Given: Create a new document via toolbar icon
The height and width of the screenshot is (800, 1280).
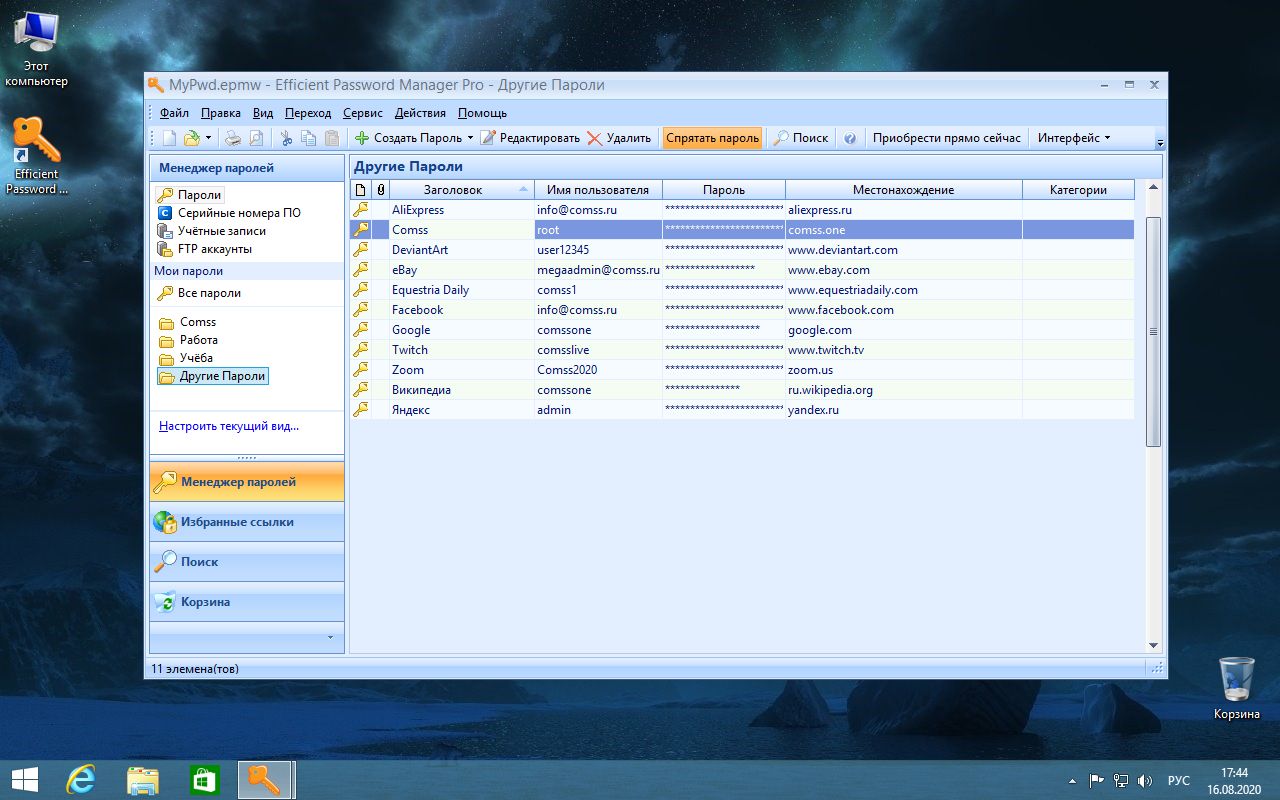Looking at the screenshot, I should coord(168,137).
